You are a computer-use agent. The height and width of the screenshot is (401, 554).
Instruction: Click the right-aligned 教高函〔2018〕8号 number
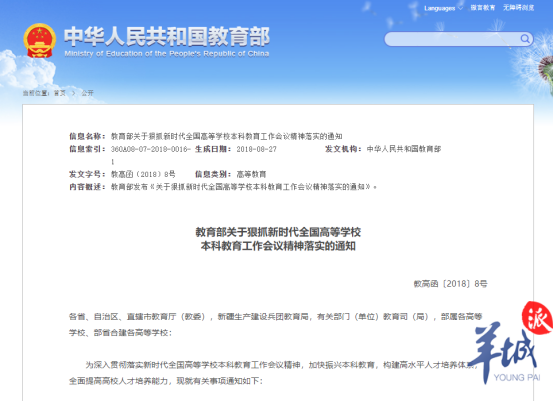point(450,284)
